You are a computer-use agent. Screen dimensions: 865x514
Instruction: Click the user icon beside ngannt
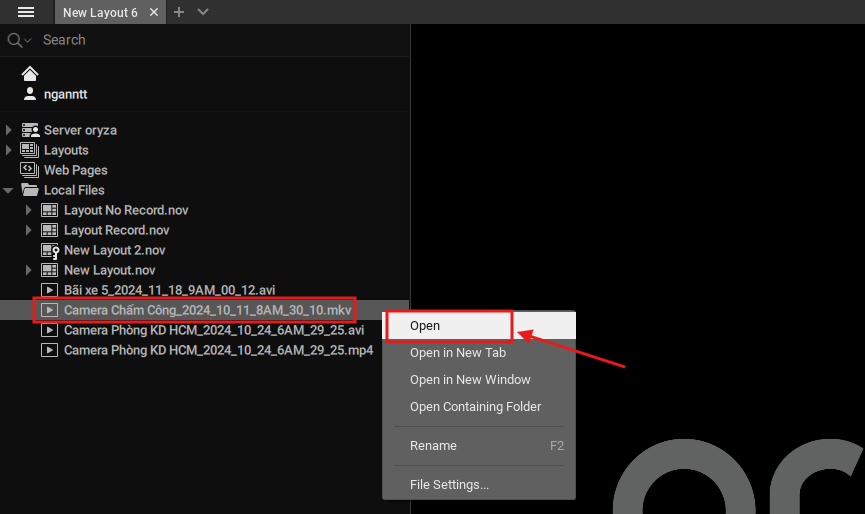tap(30, 94)
